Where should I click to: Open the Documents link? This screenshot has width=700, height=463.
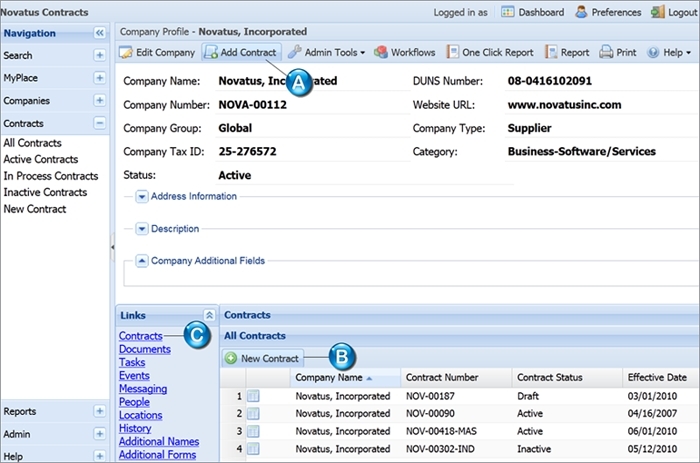pos(145,349)
